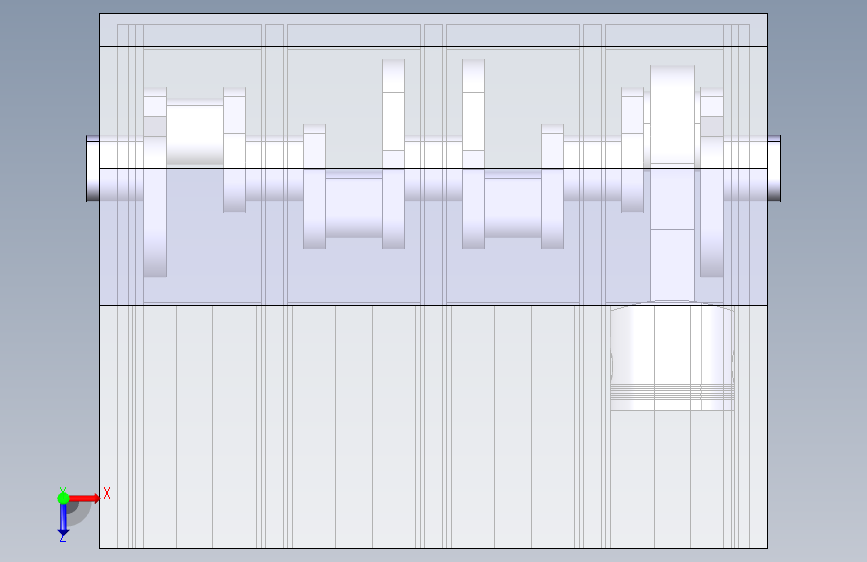Click the piston ring grooves on the piston
This screenshot has width=867, height=562.
pyautogui.click(x=672, y=392)
